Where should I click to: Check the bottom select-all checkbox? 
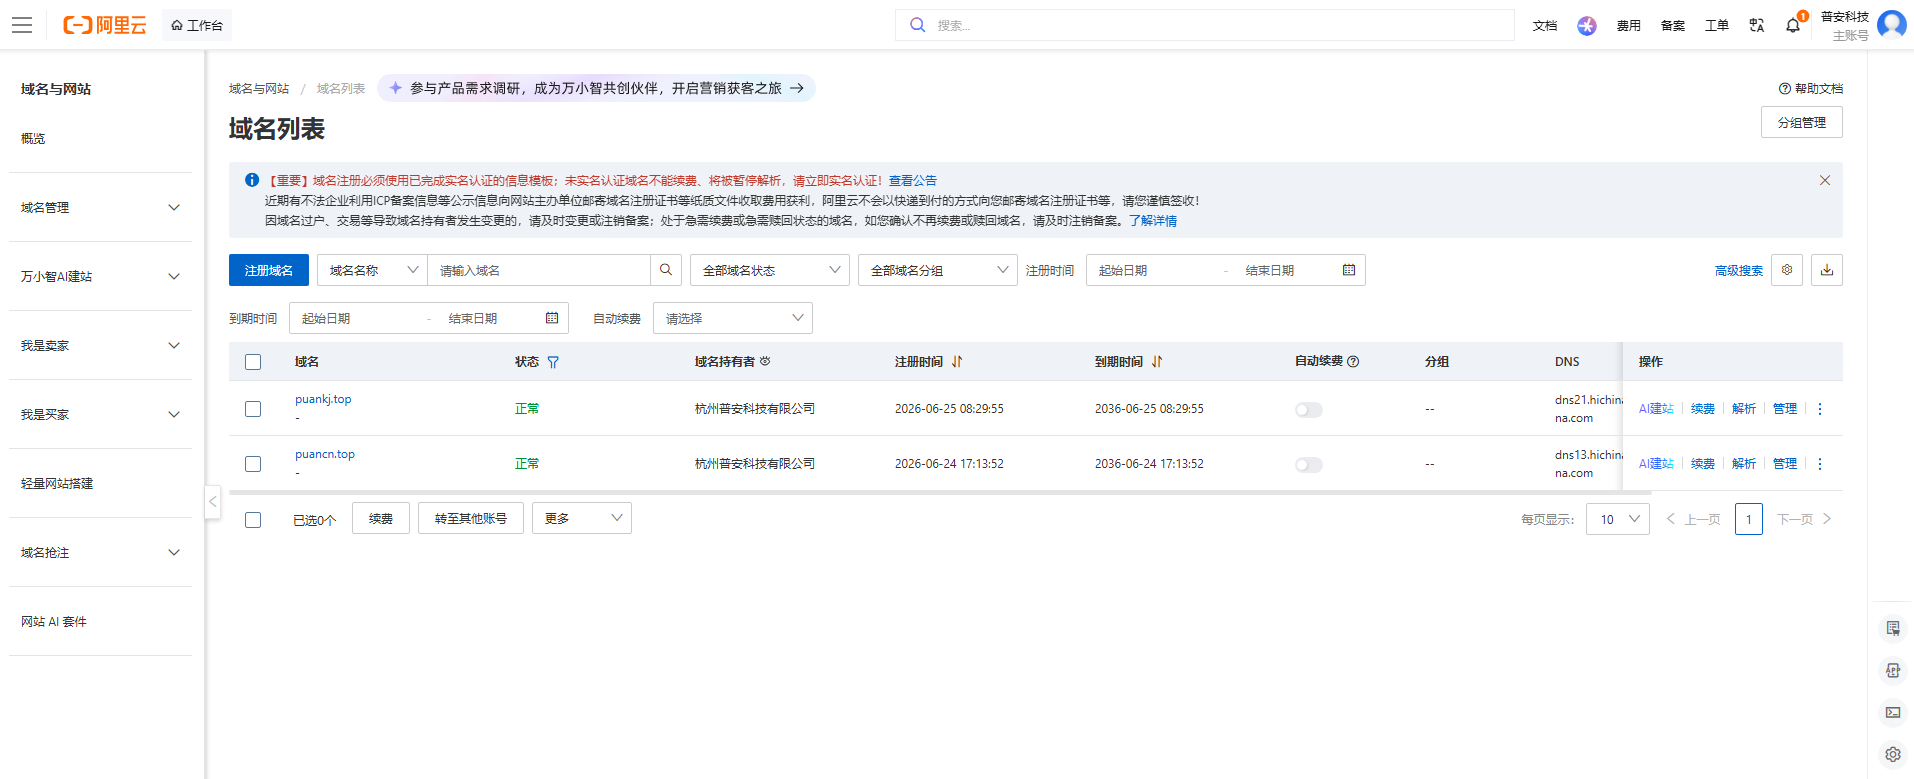pyautogui.click(x=253, y=520)
